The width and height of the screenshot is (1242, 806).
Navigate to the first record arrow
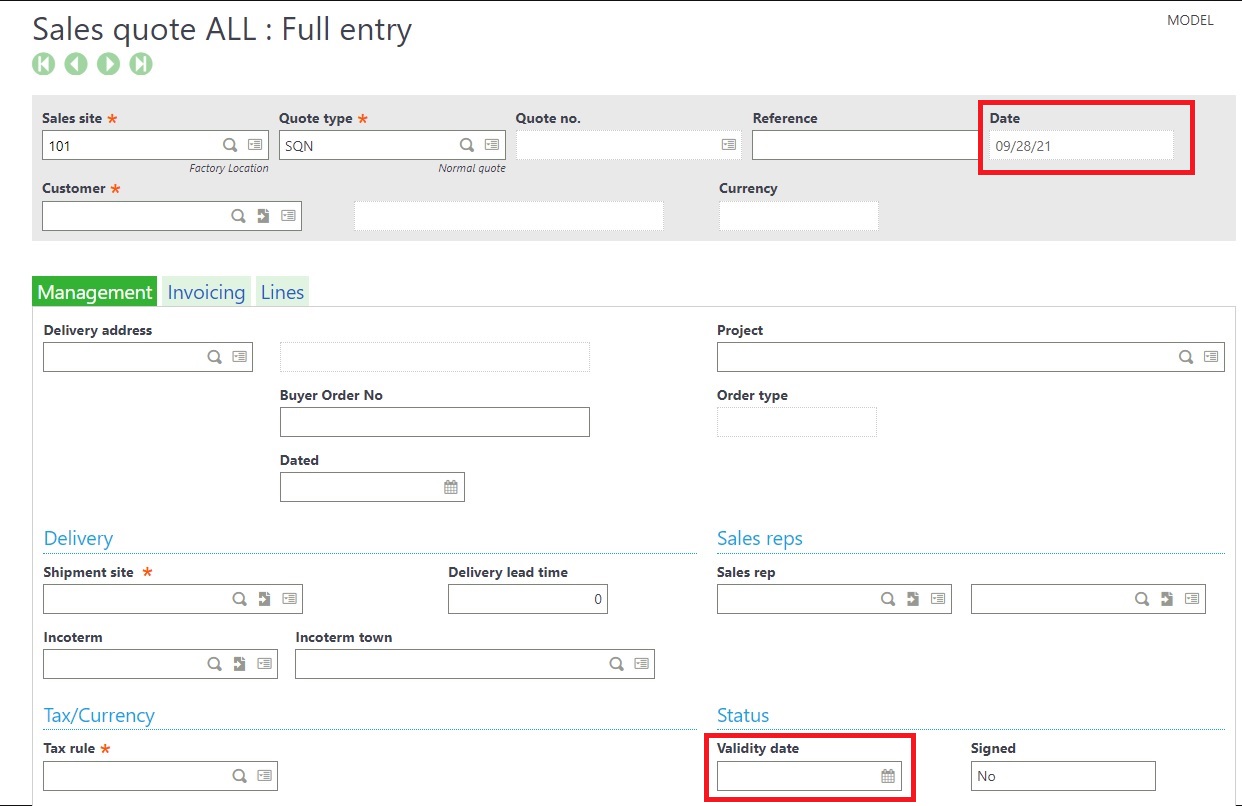pos(42,63)
